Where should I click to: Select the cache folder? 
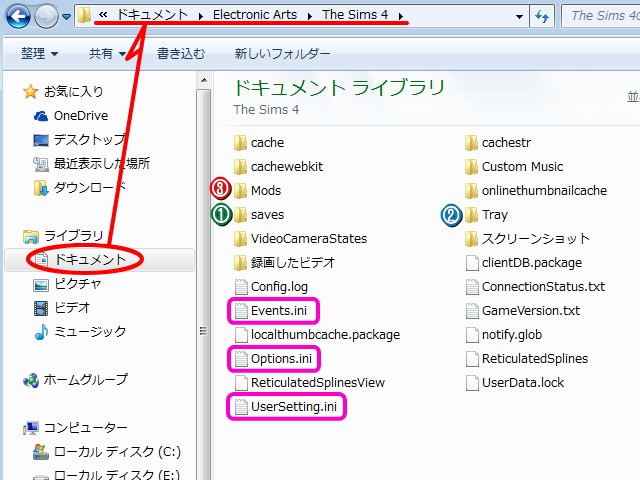tap(259, 143)
